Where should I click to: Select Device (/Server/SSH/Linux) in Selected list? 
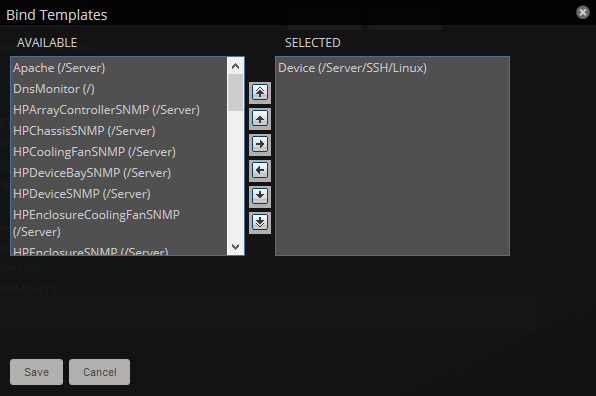click(x=392, y=68)
